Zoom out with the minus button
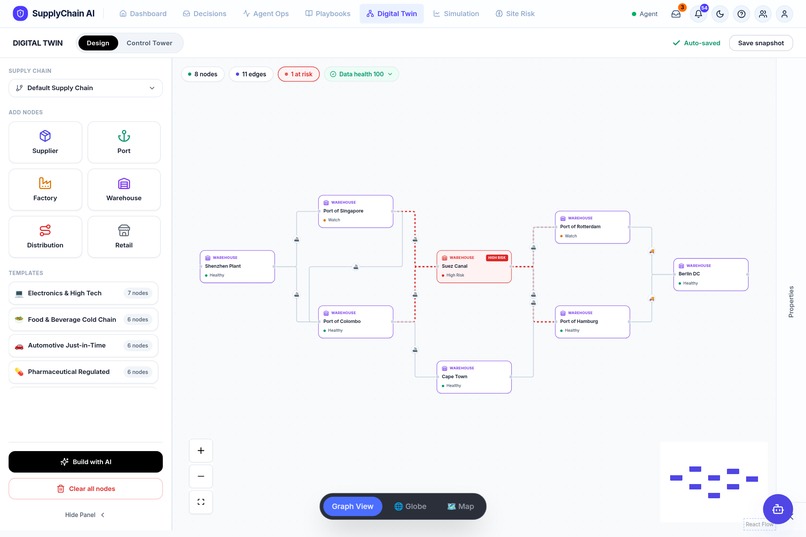 click(x=201, y=476)
